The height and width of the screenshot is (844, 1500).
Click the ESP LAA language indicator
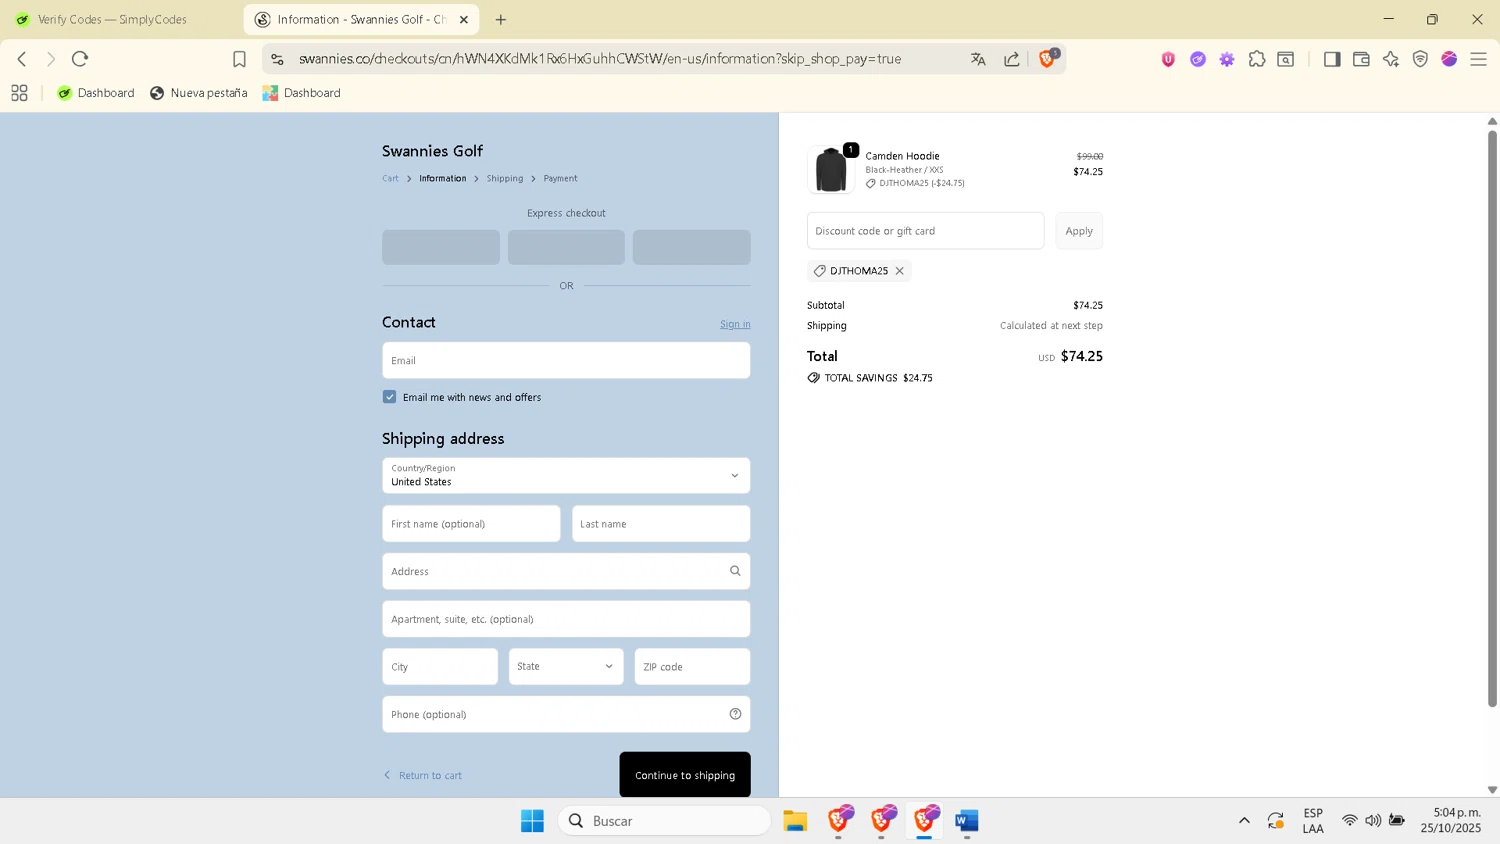pos(1313,821)
